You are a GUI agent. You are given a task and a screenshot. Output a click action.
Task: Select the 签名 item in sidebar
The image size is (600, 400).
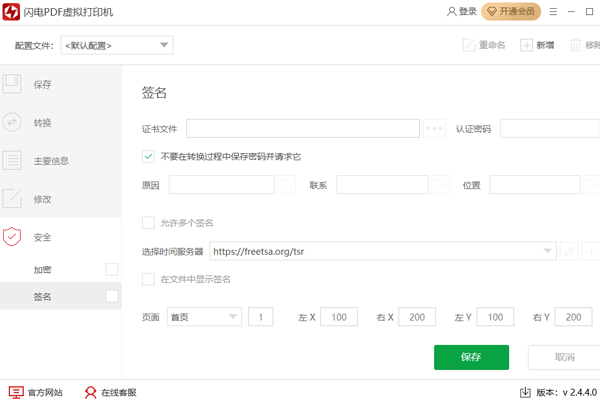pyautogui.click(x=43, y=297)
